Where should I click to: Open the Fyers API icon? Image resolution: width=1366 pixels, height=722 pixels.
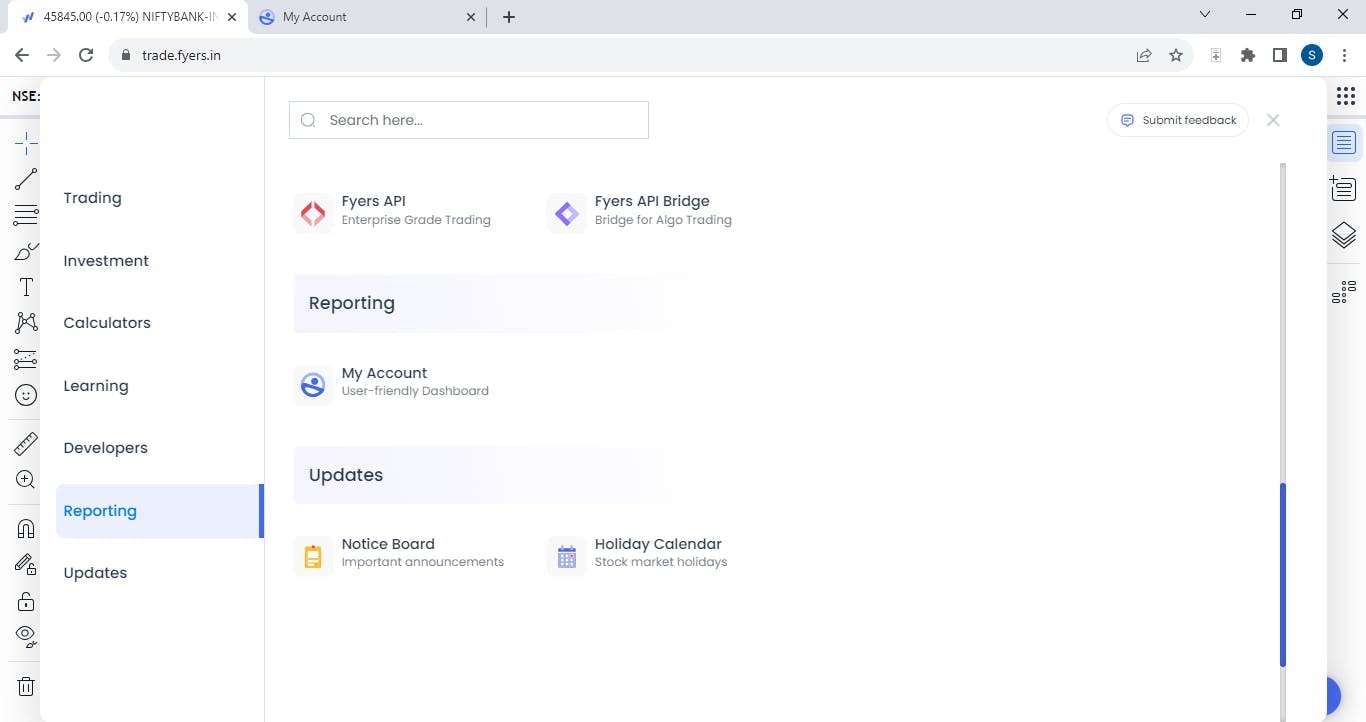pos(313,213)
